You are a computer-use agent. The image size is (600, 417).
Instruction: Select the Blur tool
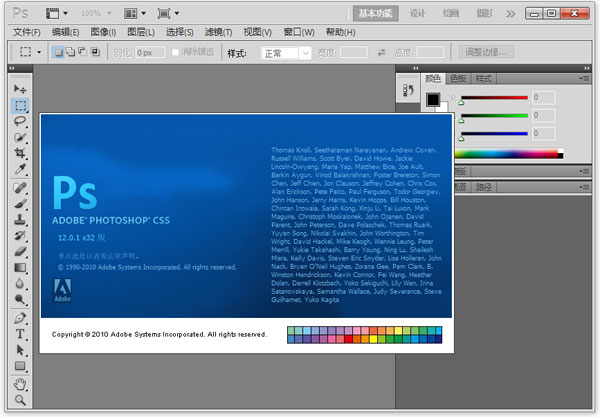click(20, 283)
